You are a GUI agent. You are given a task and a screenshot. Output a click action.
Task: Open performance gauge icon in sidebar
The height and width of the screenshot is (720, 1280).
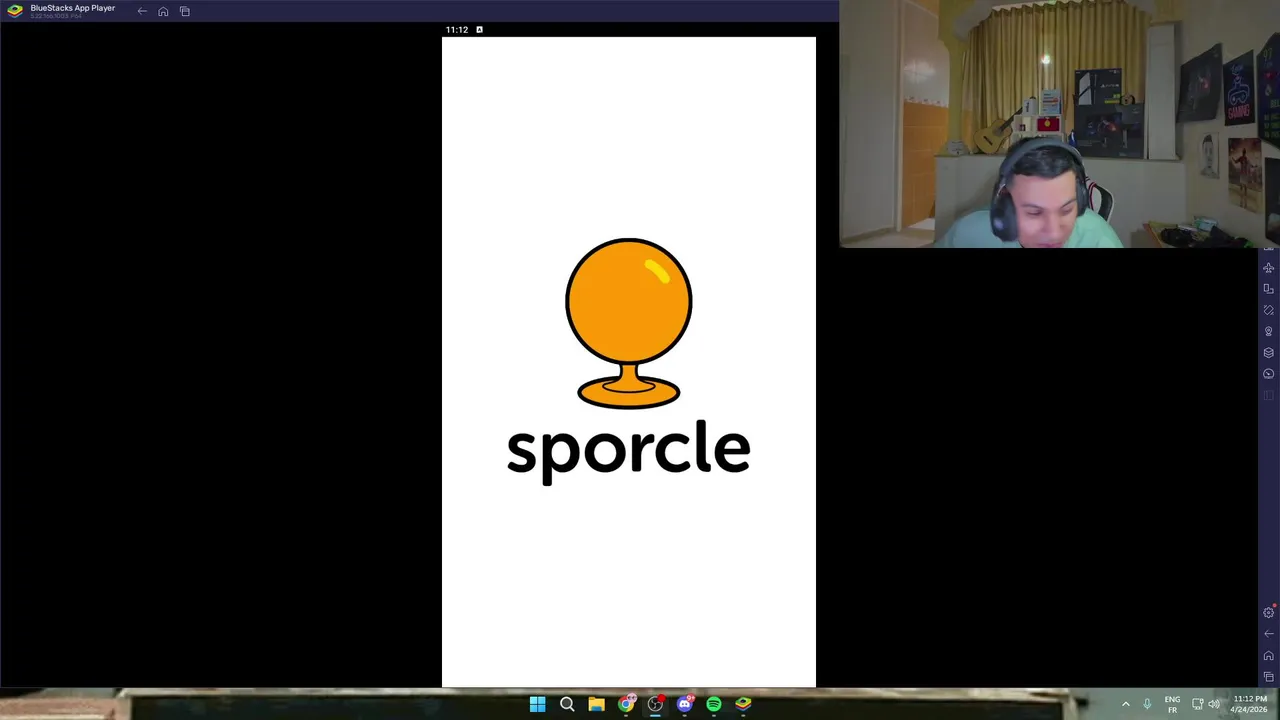click(1268, 373)
